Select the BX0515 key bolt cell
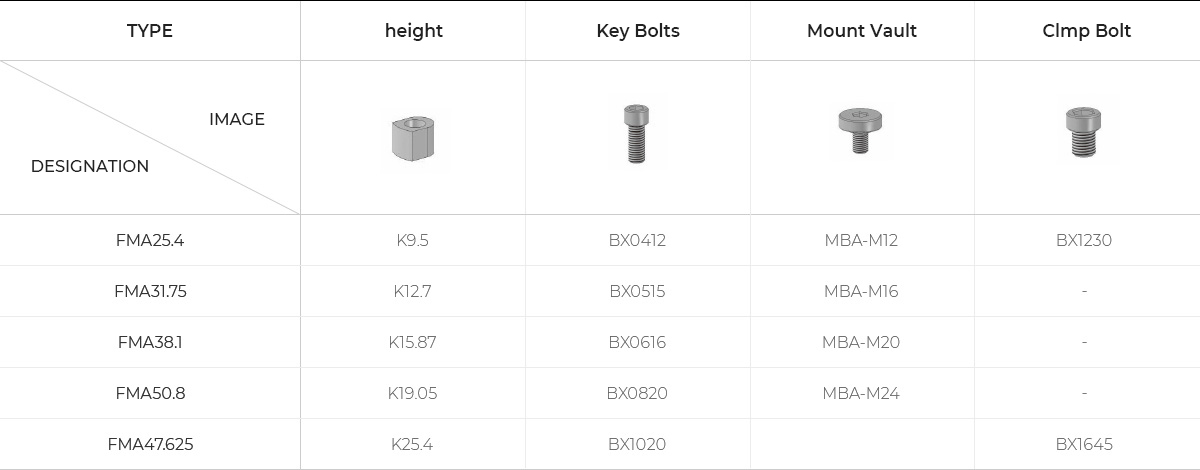 [x=637, y=291]
